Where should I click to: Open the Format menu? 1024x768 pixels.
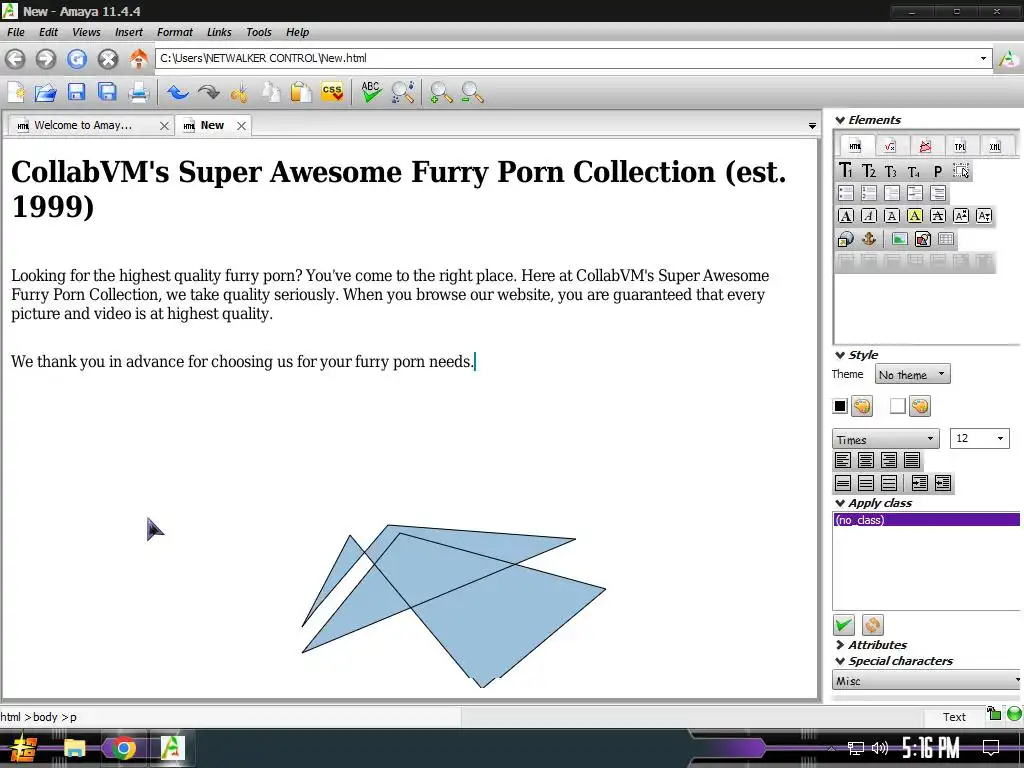pos(174,32)
